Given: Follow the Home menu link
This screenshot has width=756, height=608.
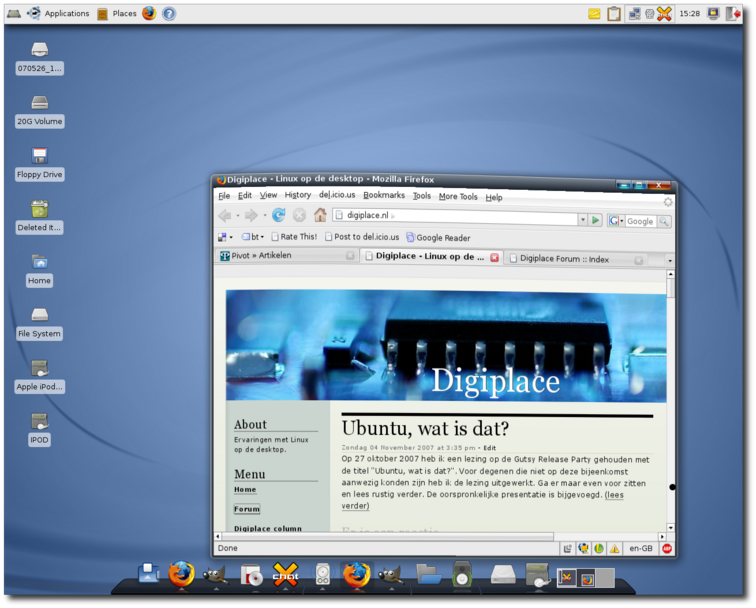Looking at the screenshot, I should pos(245,489).
